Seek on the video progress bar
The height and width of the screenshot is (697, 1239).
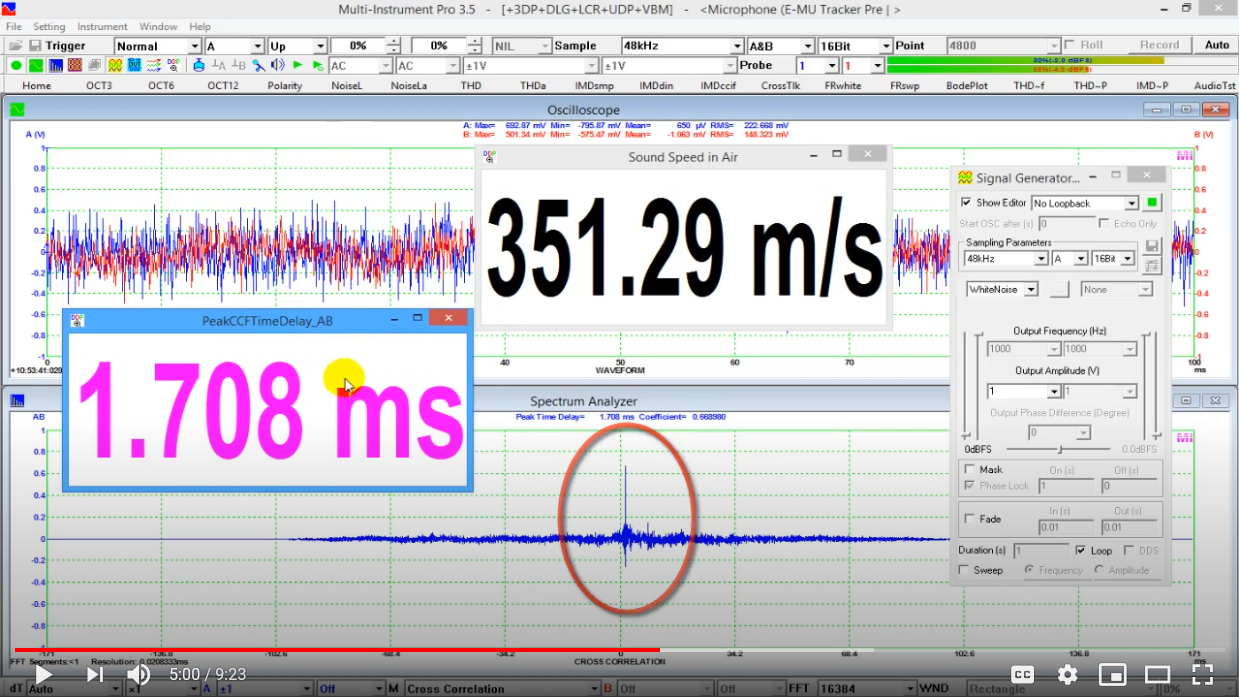[619, 650]
